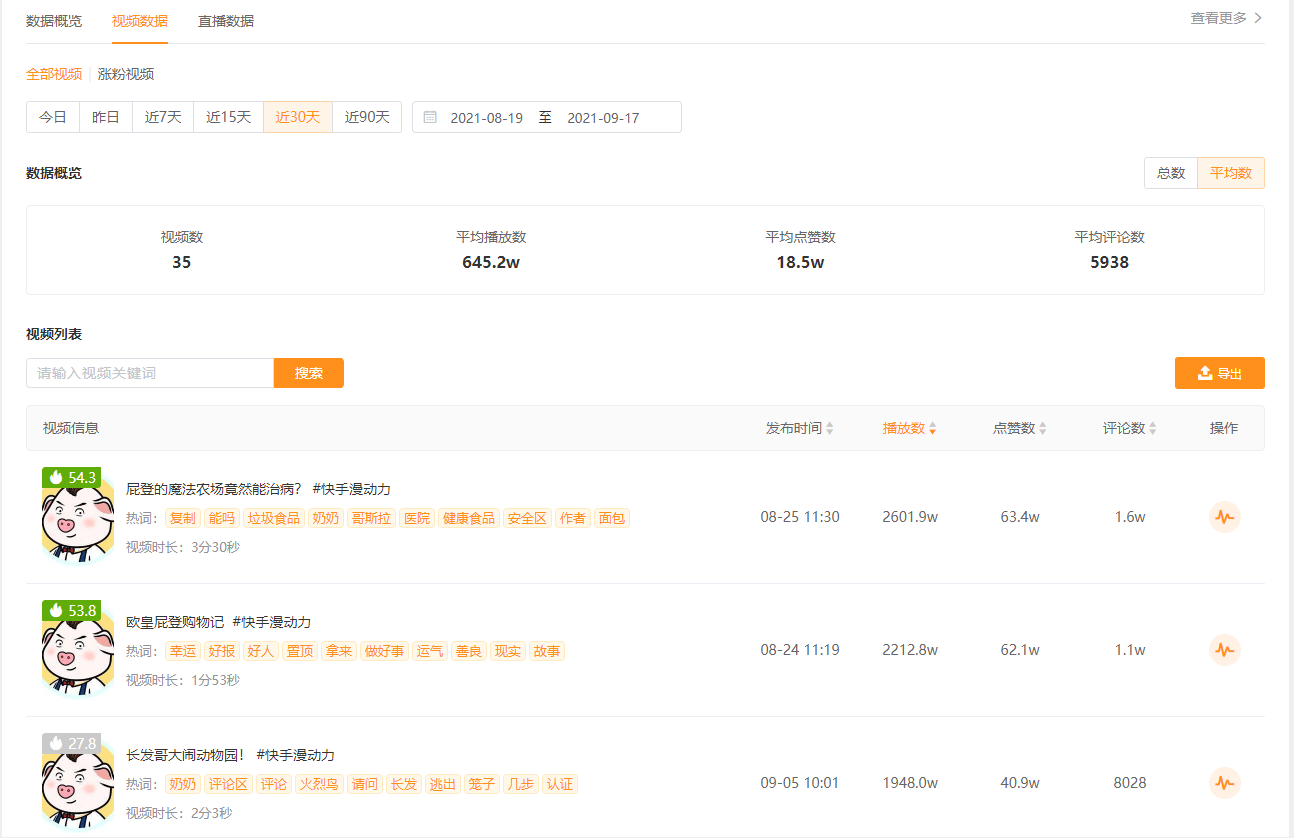Image resolution: width=1294 pixels, height=838 pixels.
Task: Click the orange 搜索 button
Action: click(309, 373)
